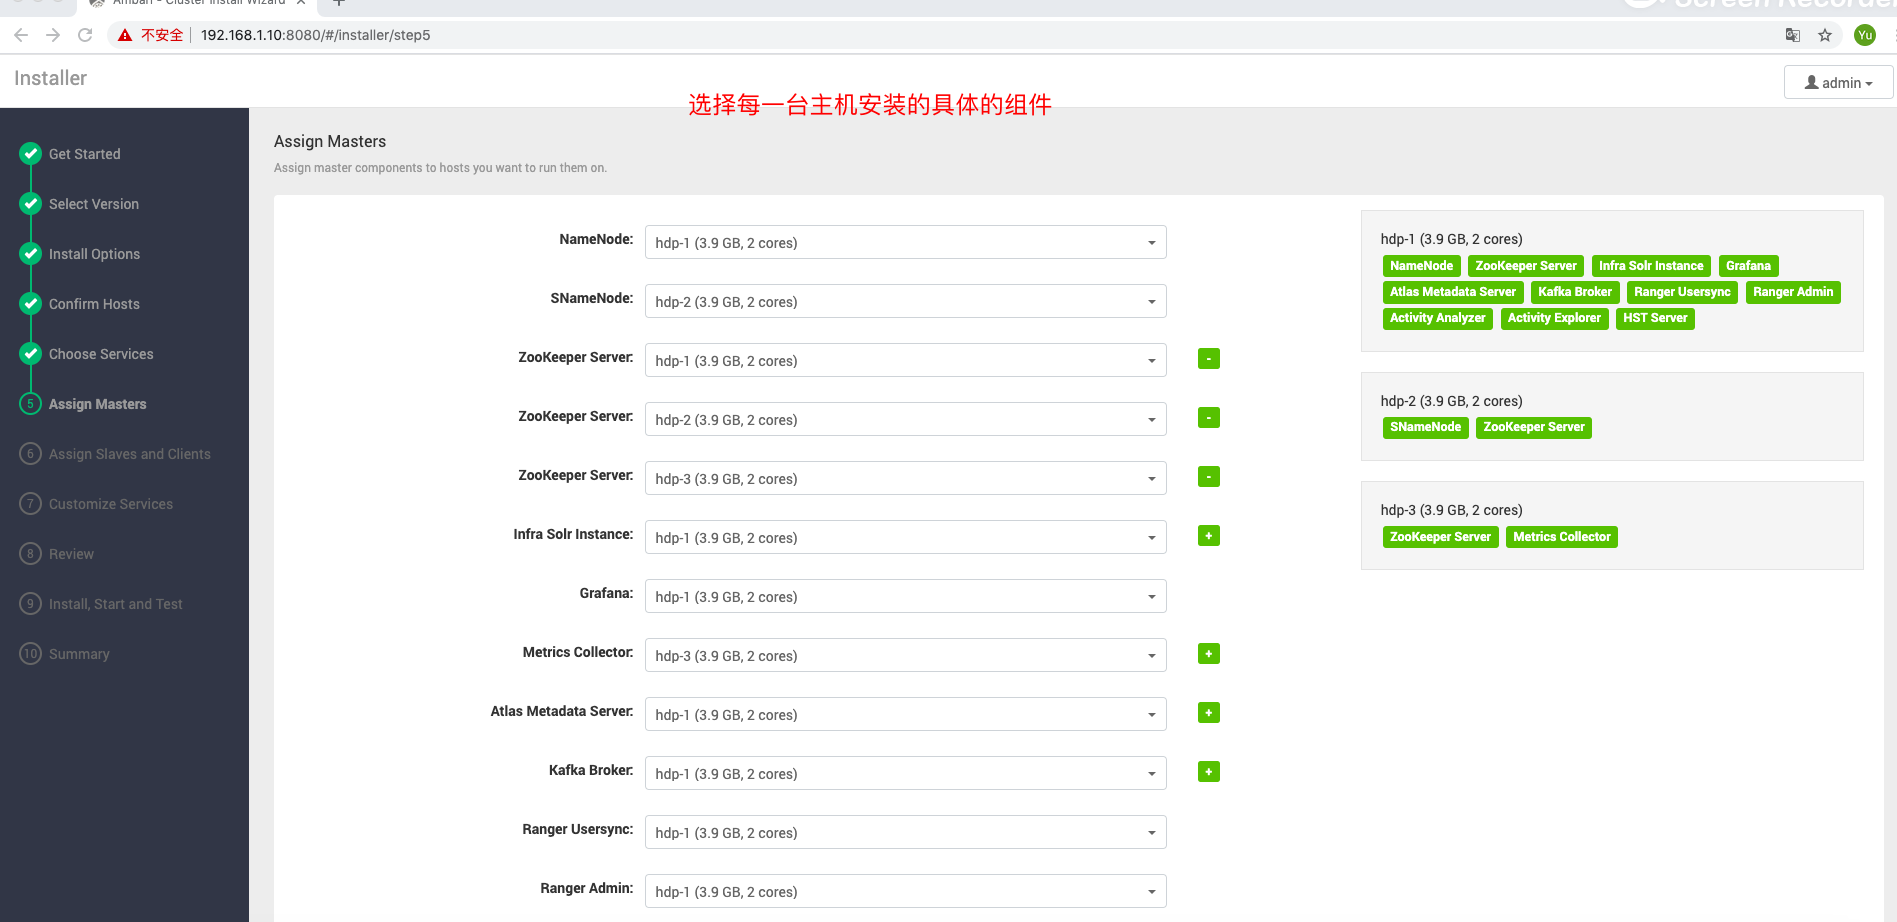Open the Kafka Broker host dropdown
The height and width of the screenshot is (922, 1897).
coord(905,773)
